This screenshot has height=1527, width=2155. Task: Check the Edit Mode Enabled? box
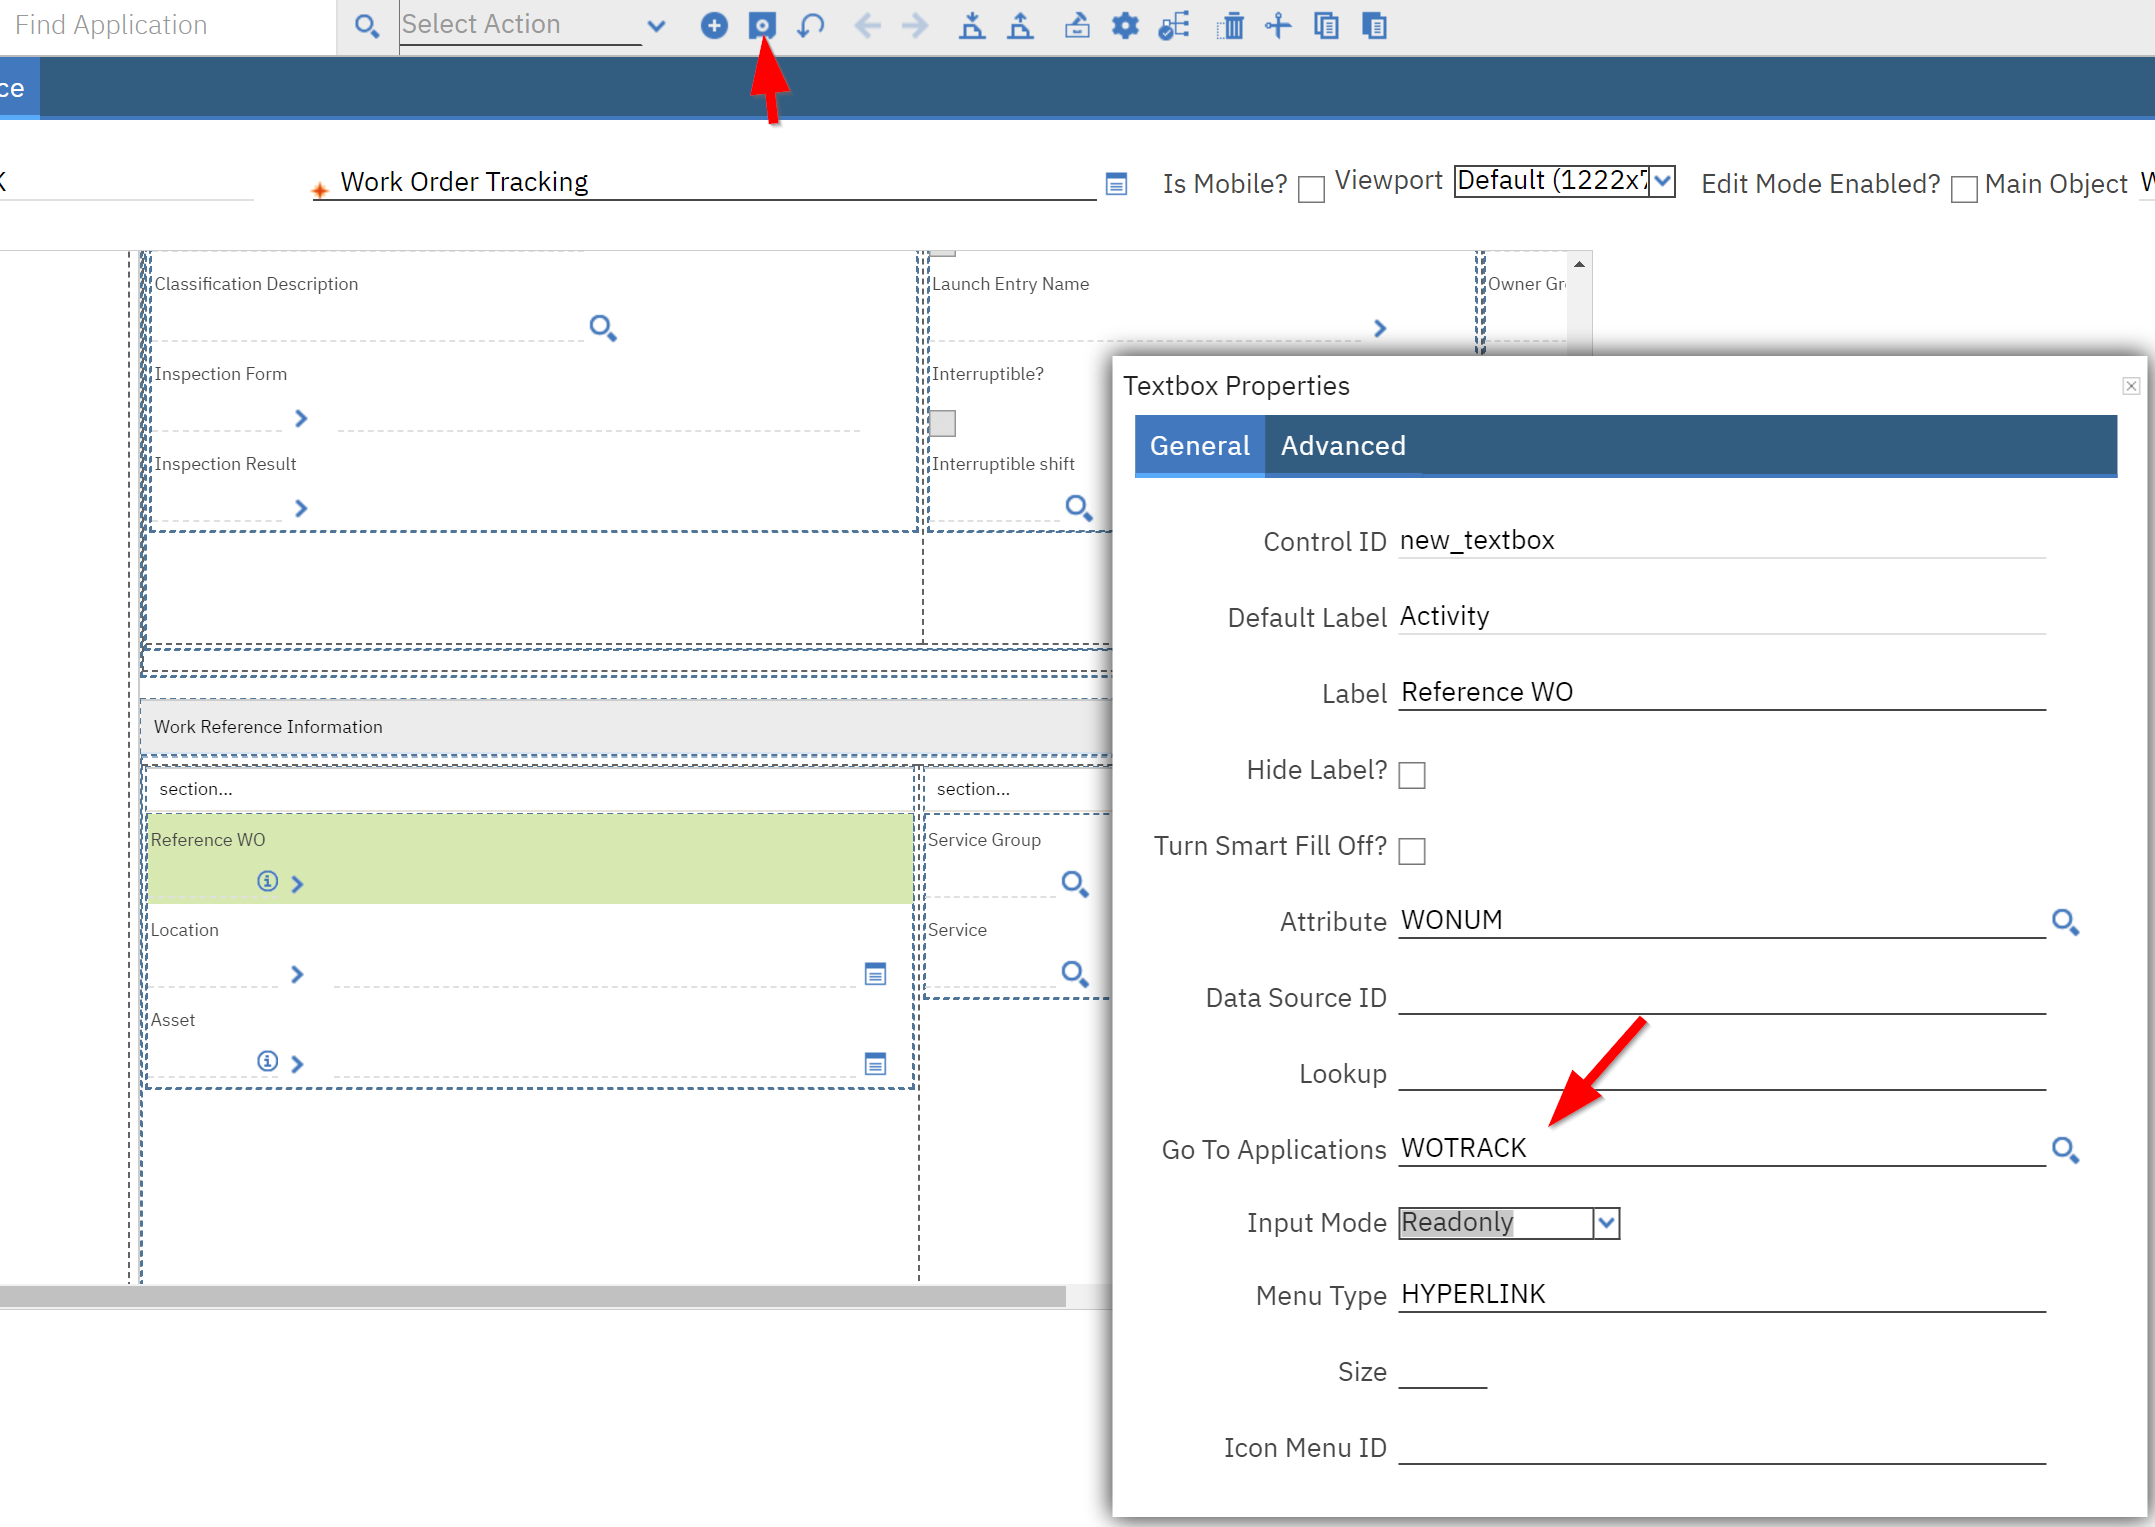click(x=1963, y=189)
